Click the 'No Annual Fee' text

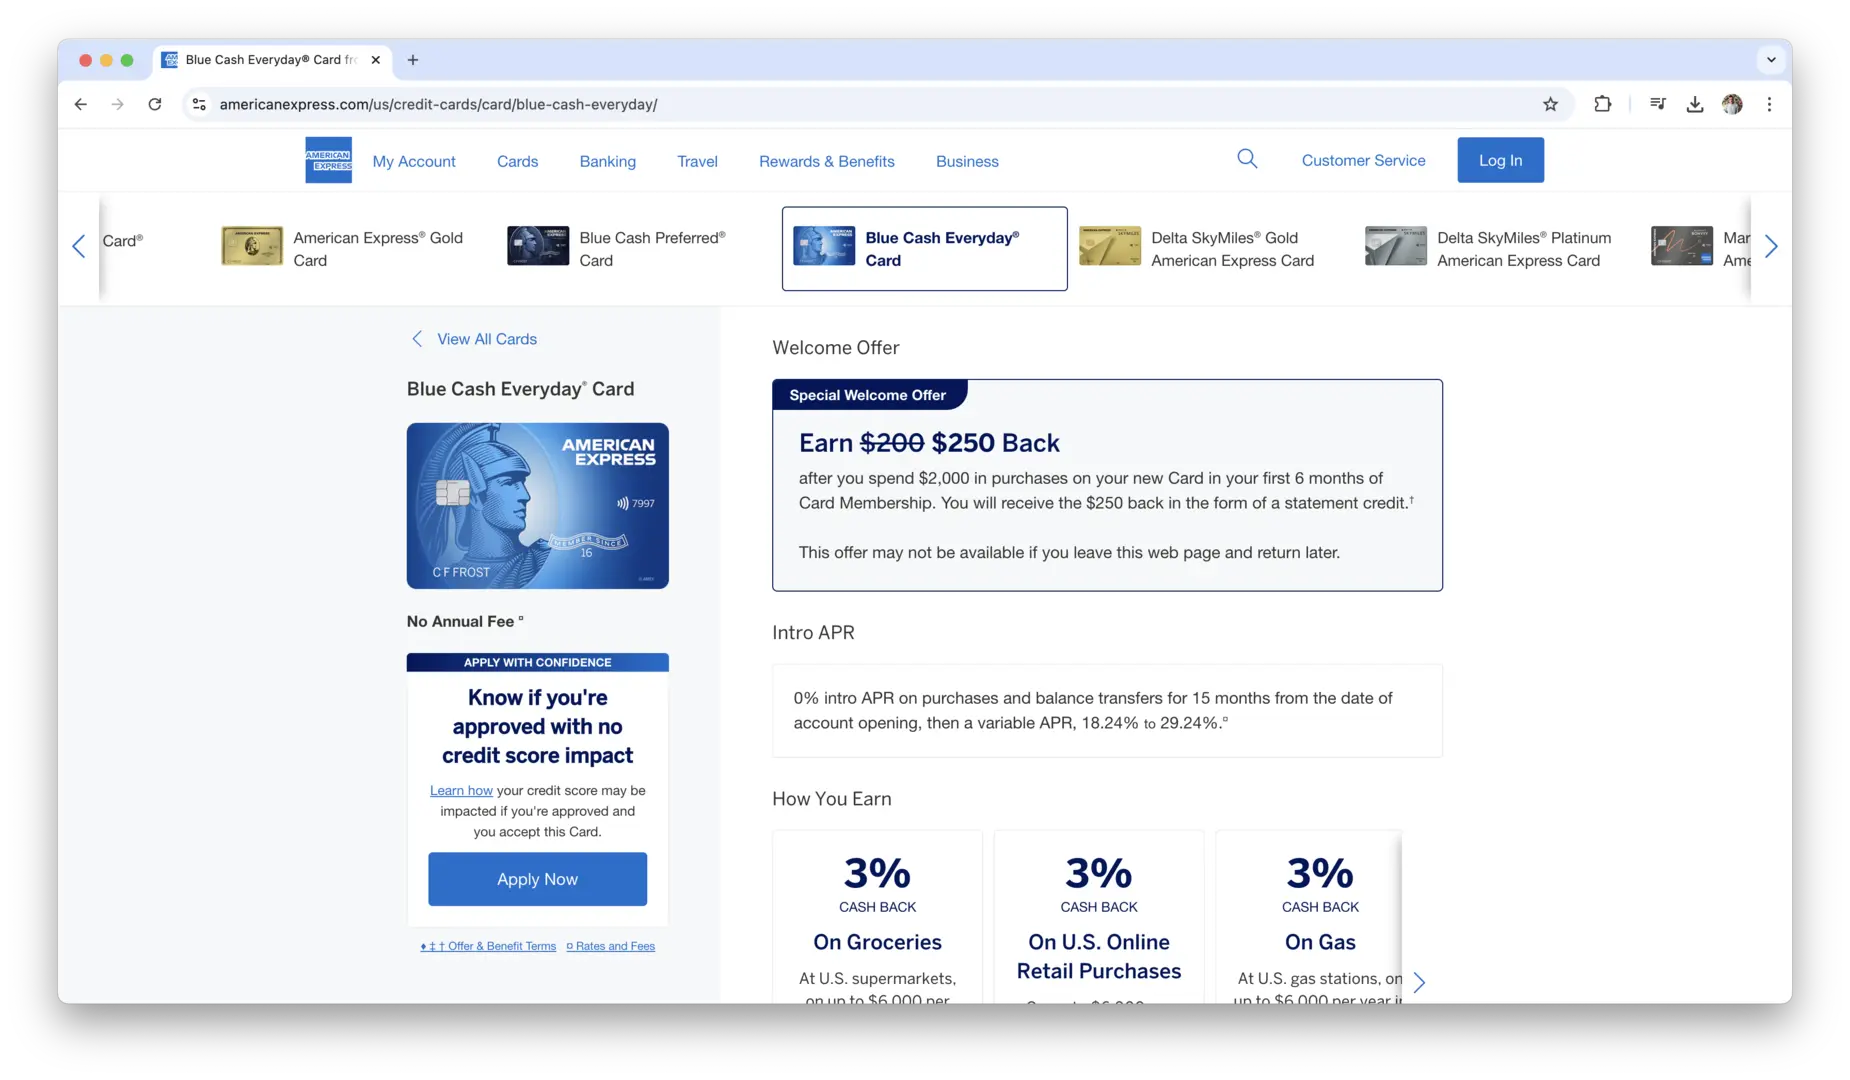tap(465, 621)
